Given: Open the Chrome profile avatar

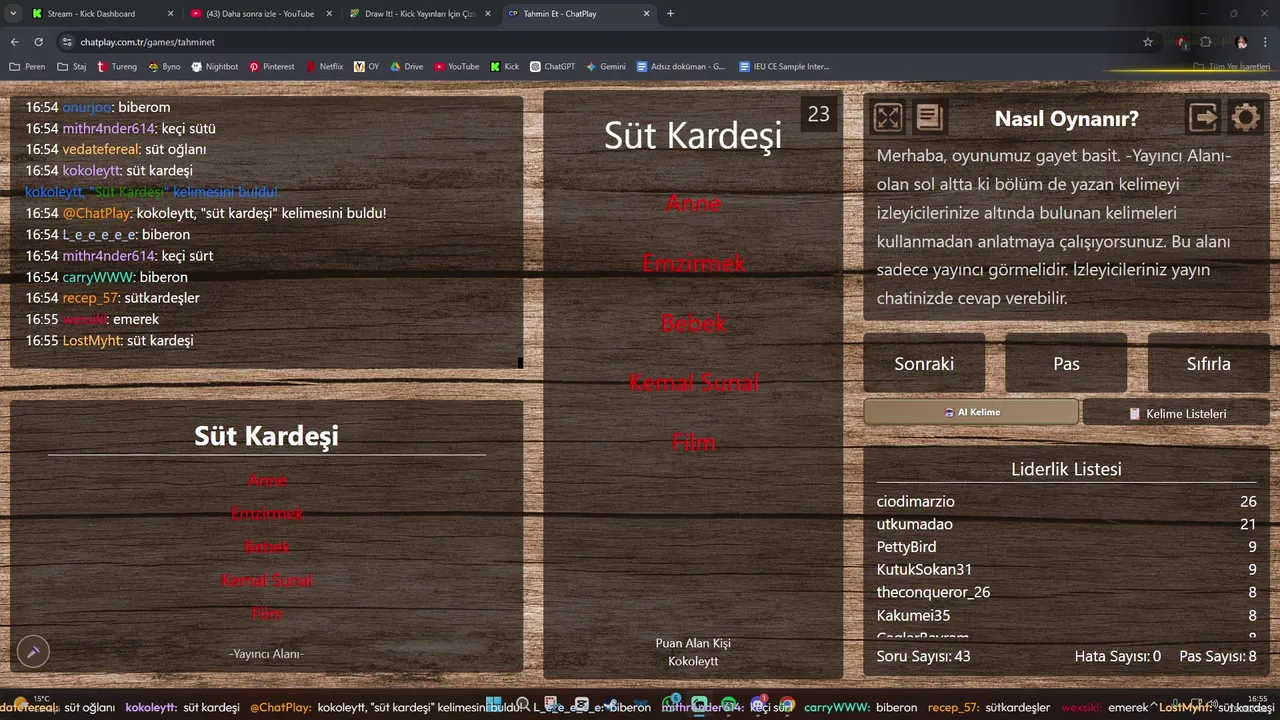Looking at the screenshot, I should point(1241,42).
